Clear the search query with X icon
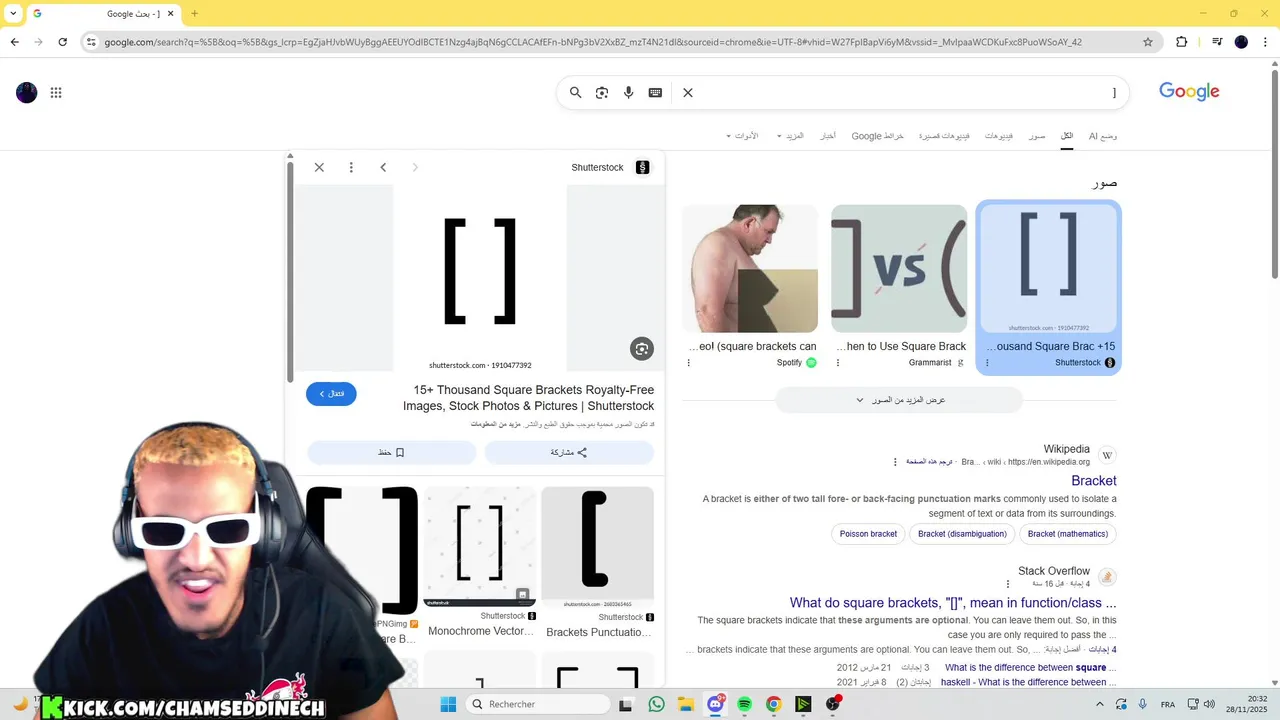 pyautogui.click(x=688, y=92)
